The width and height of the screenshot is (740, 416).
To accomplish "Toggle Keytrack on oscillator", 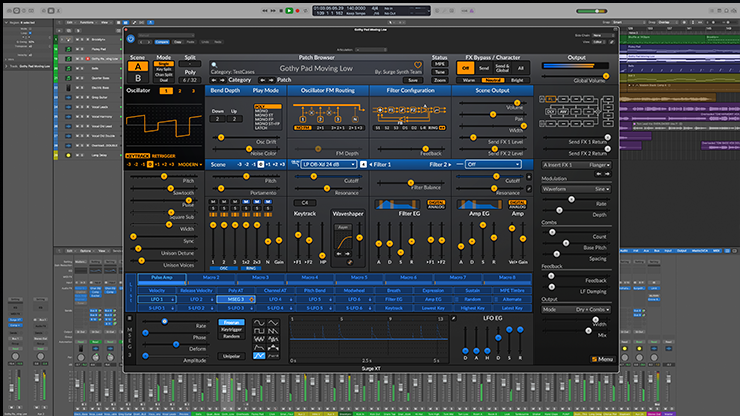I will pyautogui.click(x=138, y=156).
